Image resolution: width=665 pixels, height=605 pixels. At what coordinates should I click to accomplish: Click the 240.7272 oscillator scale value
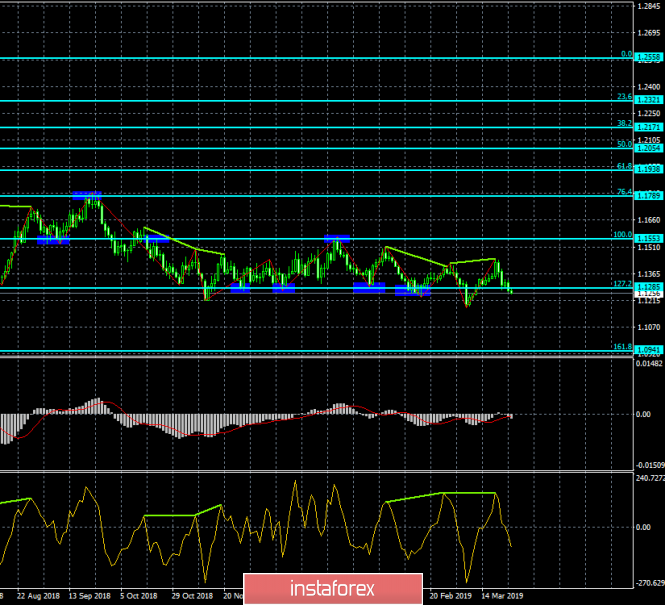pos(649,477)
